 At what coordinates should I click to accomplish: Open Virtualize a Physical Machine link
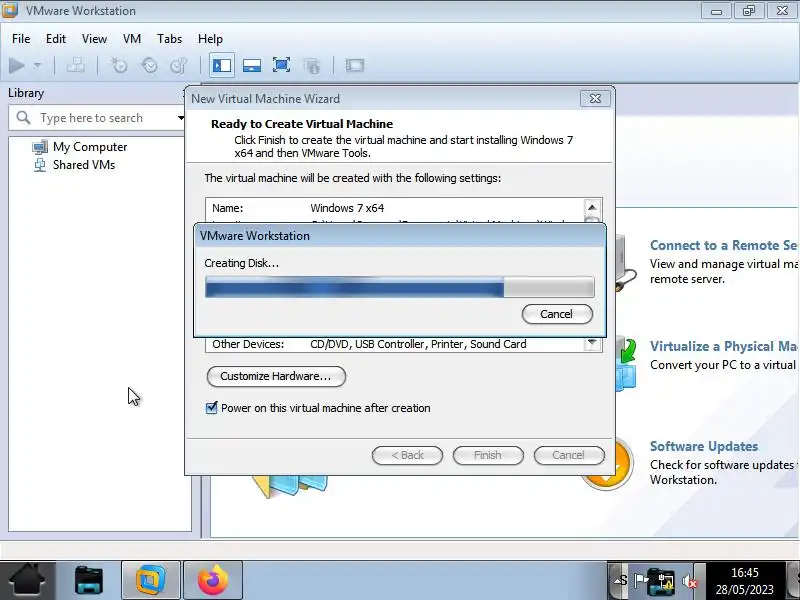[x=724, y=346]
